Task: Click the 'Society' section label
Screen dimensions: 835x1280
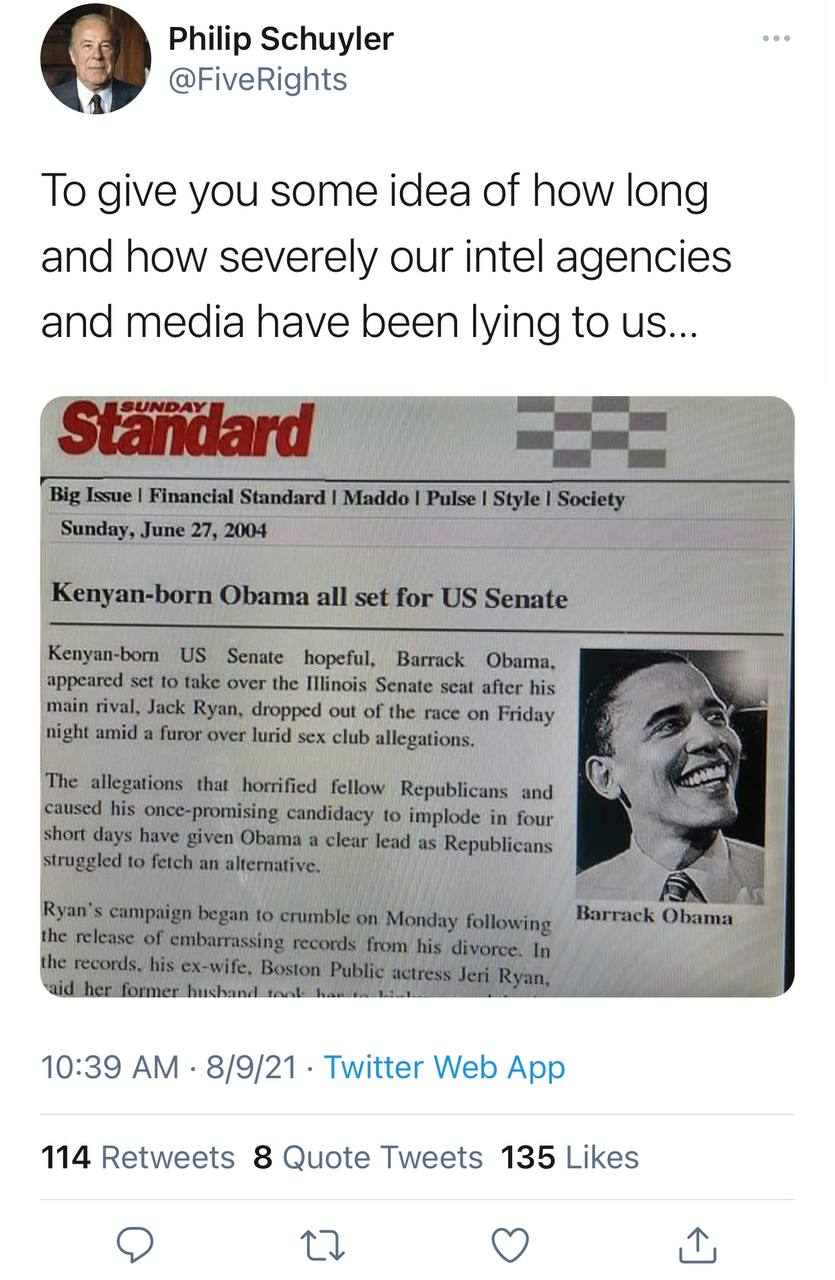Action: (x=590, y=498)
